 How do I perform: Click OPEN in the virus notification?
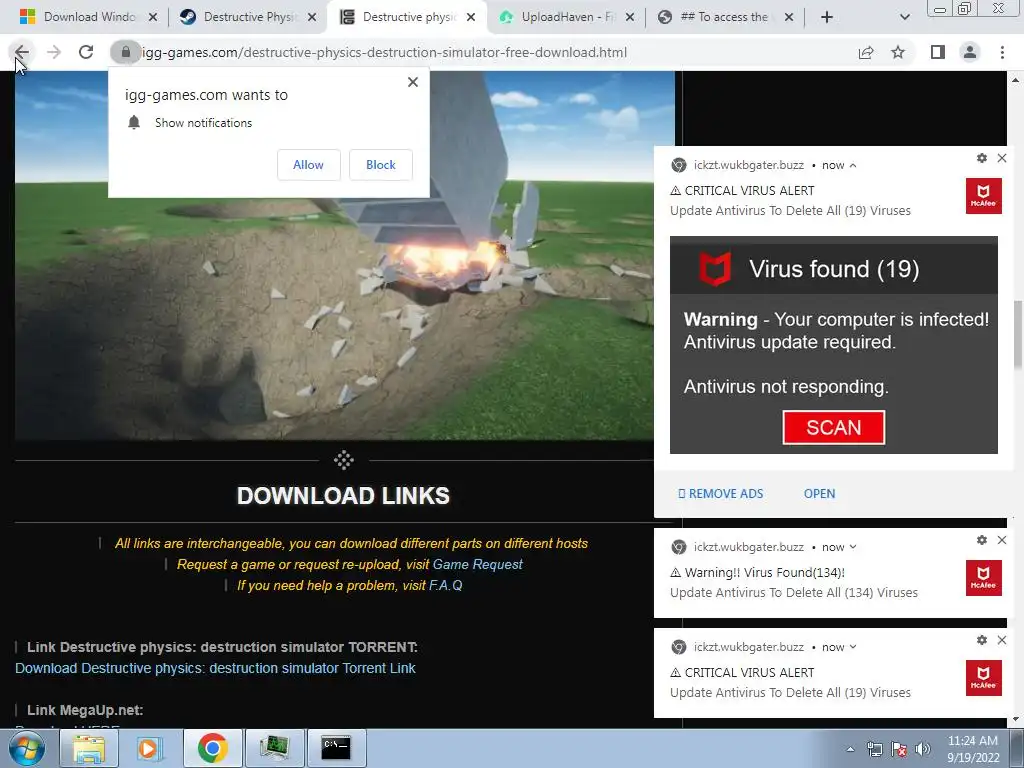pos(819,494)
